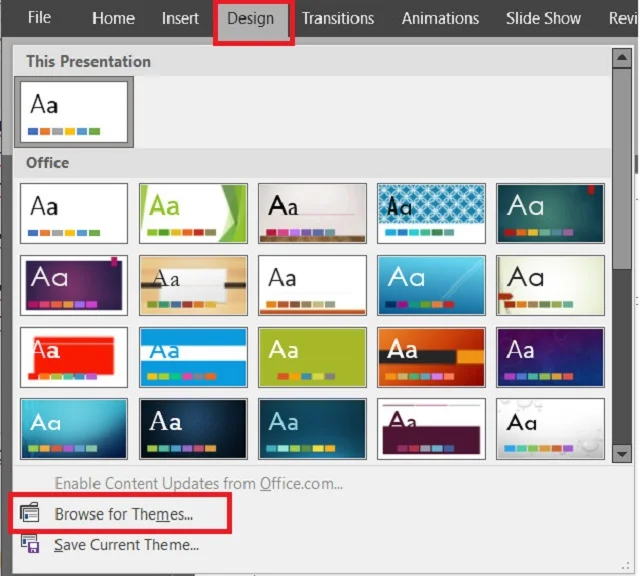Image resolution: width=640 pixels, height=576 pixels.
Task: Open the Animations tab
Action: click(x=440, y=18)
